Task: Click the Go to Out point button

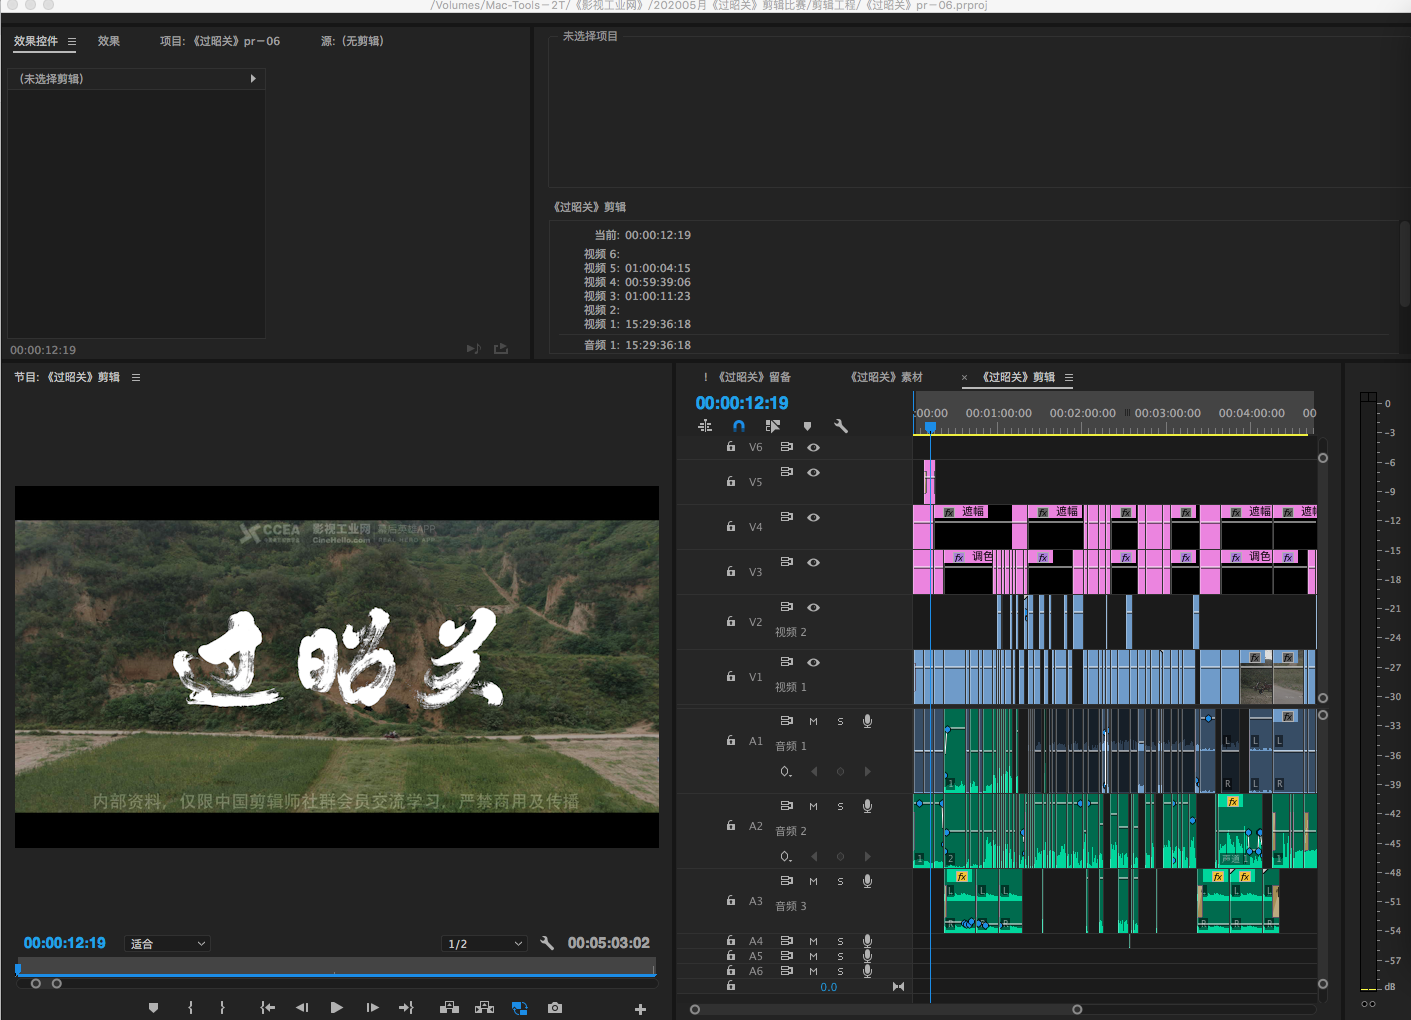Action: click(x=405, y=1008)
